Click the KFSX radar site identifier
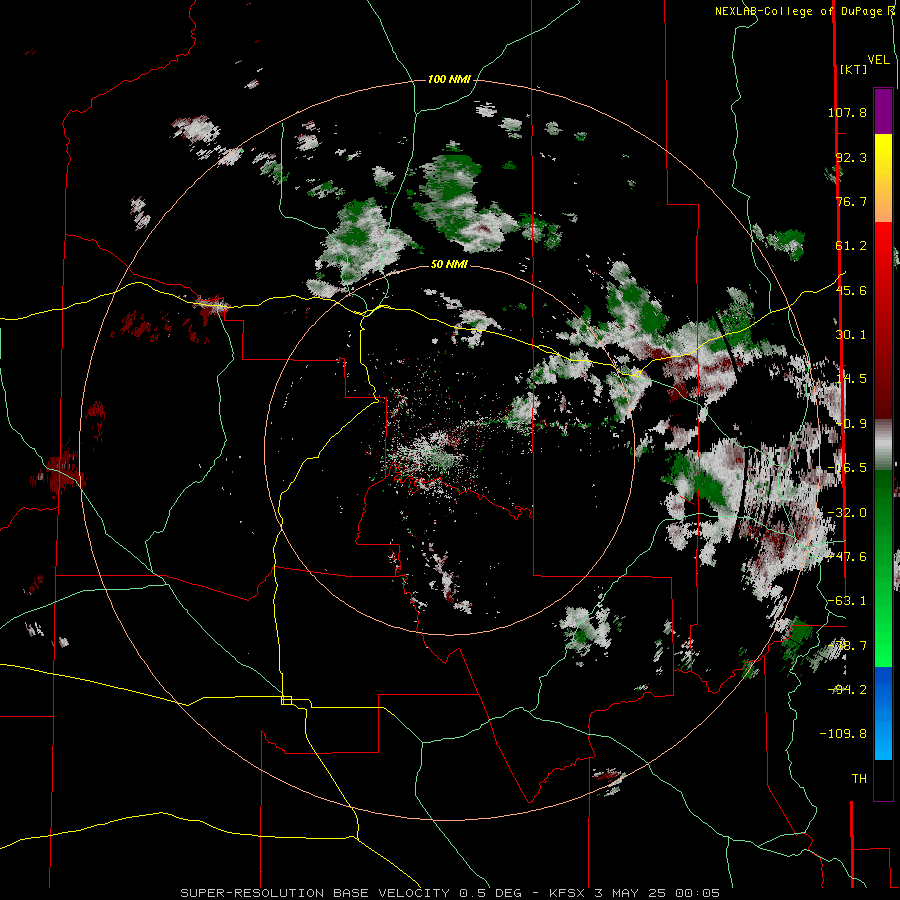Image resolution: width=900 pixels, height=900 pixels. (567, 893)
